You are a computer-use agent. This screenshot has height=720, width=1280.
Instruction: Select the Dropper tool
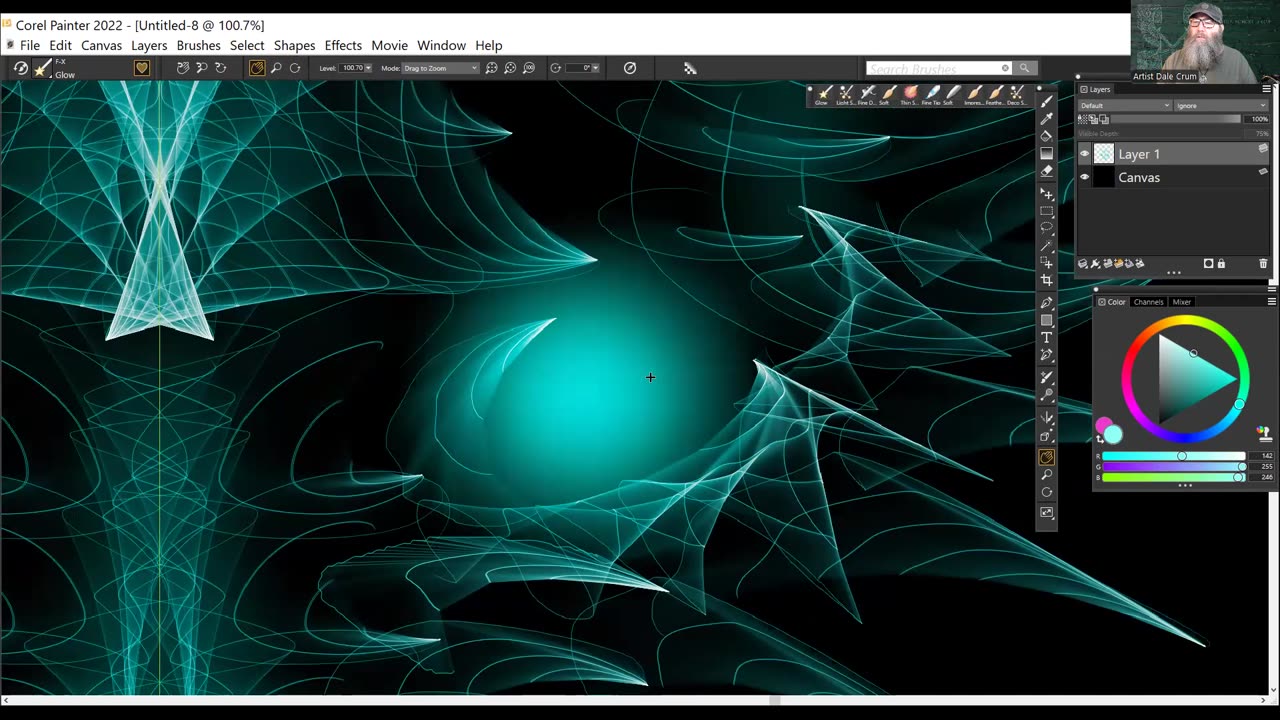(1047, 119)
